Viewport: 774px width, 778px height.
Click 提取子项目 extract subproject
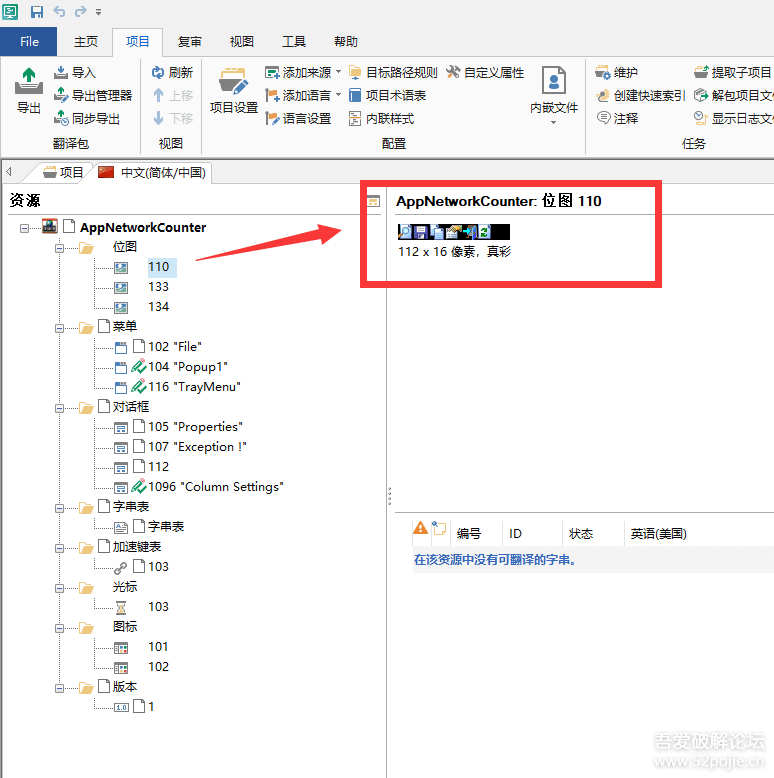(x=732, y=72)
